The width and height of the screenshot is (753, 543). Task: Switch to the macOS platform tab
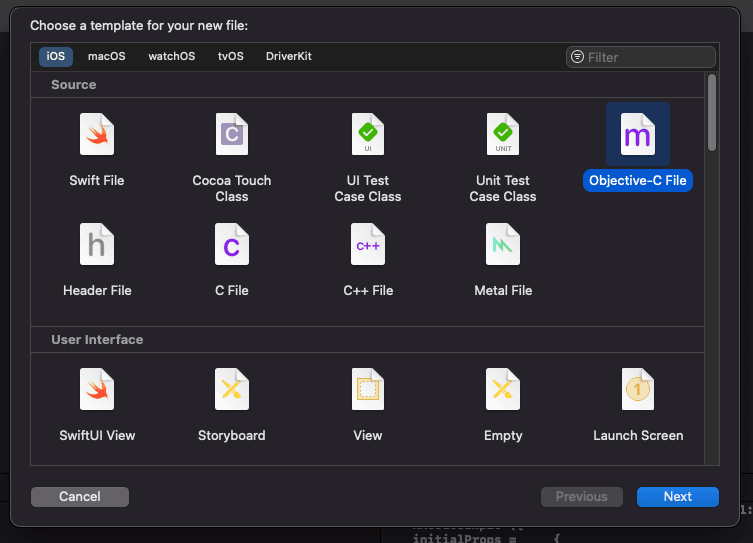(107, 57)
